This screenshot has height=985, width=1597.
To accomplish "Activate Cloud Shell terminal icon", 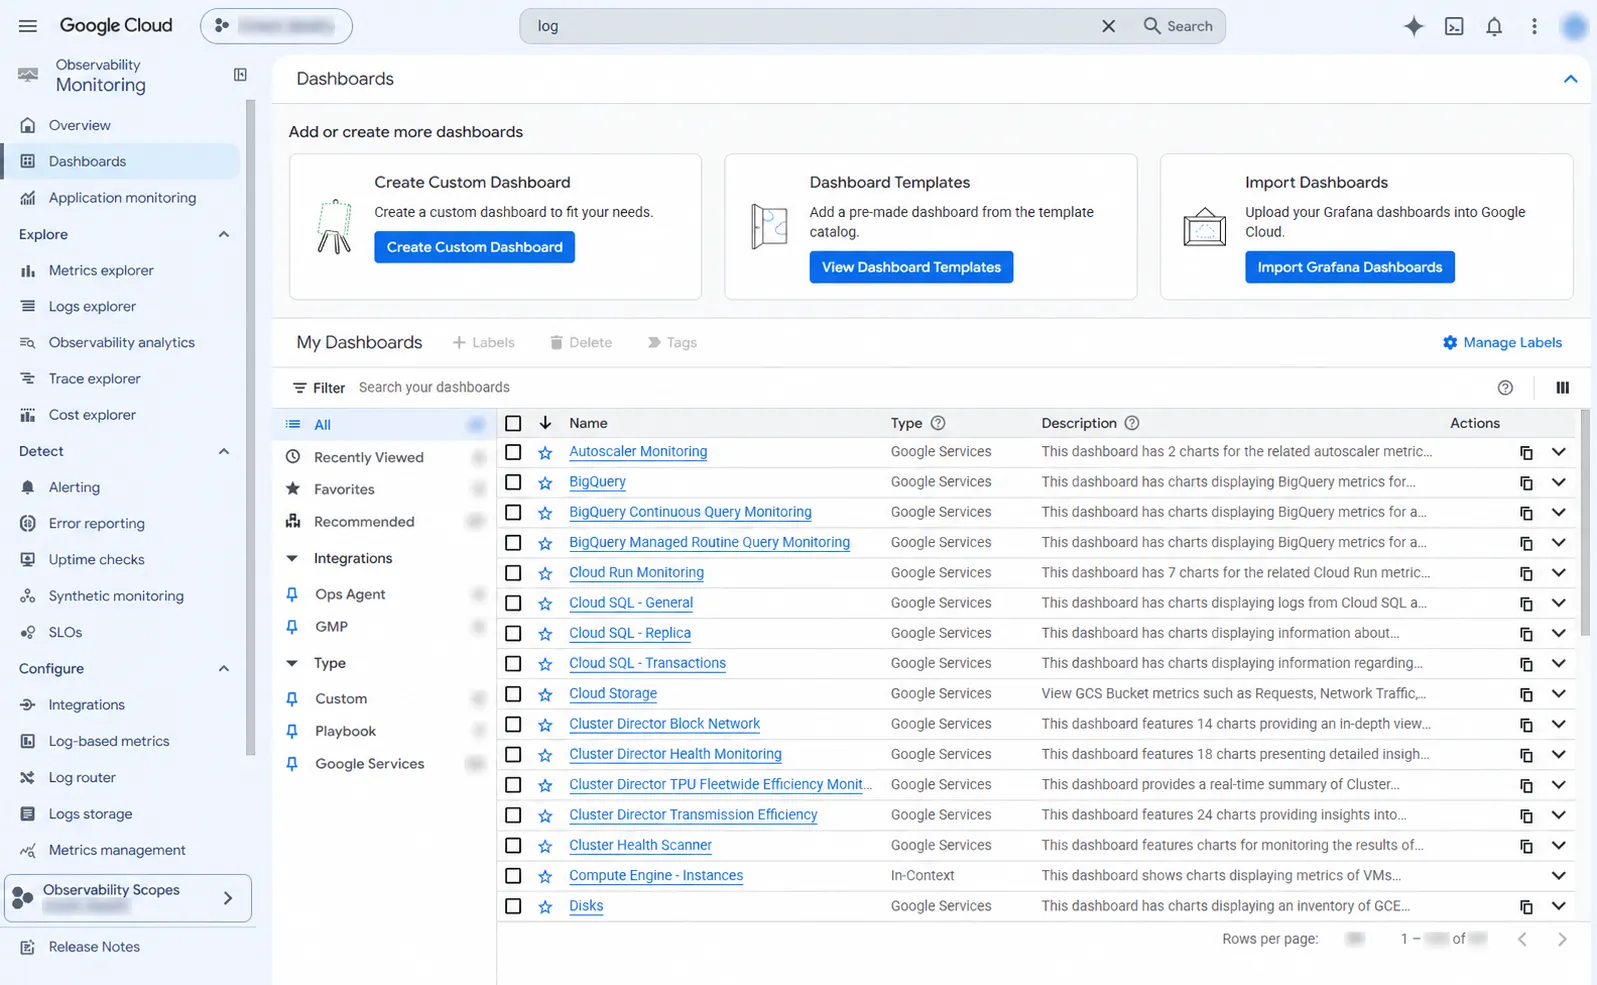I will click(1454, 26).
